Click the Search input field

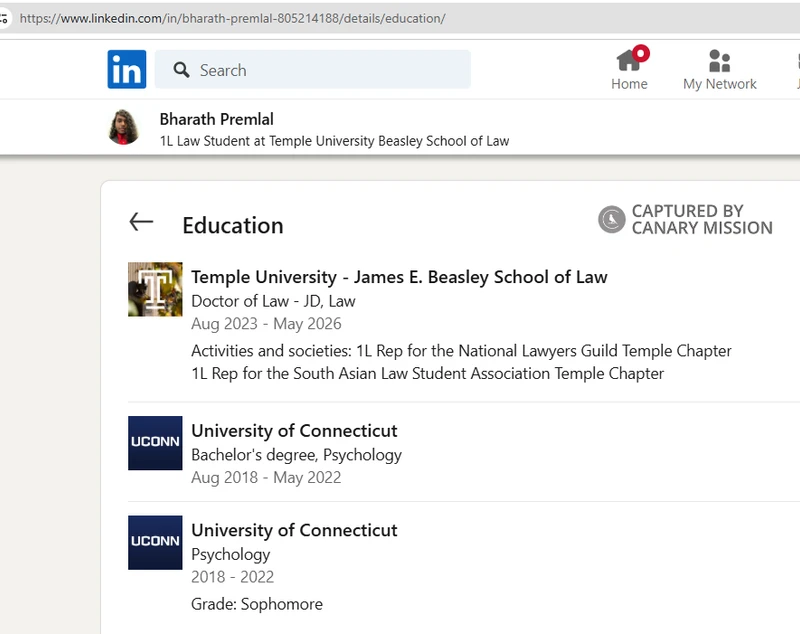click(313, 69)
